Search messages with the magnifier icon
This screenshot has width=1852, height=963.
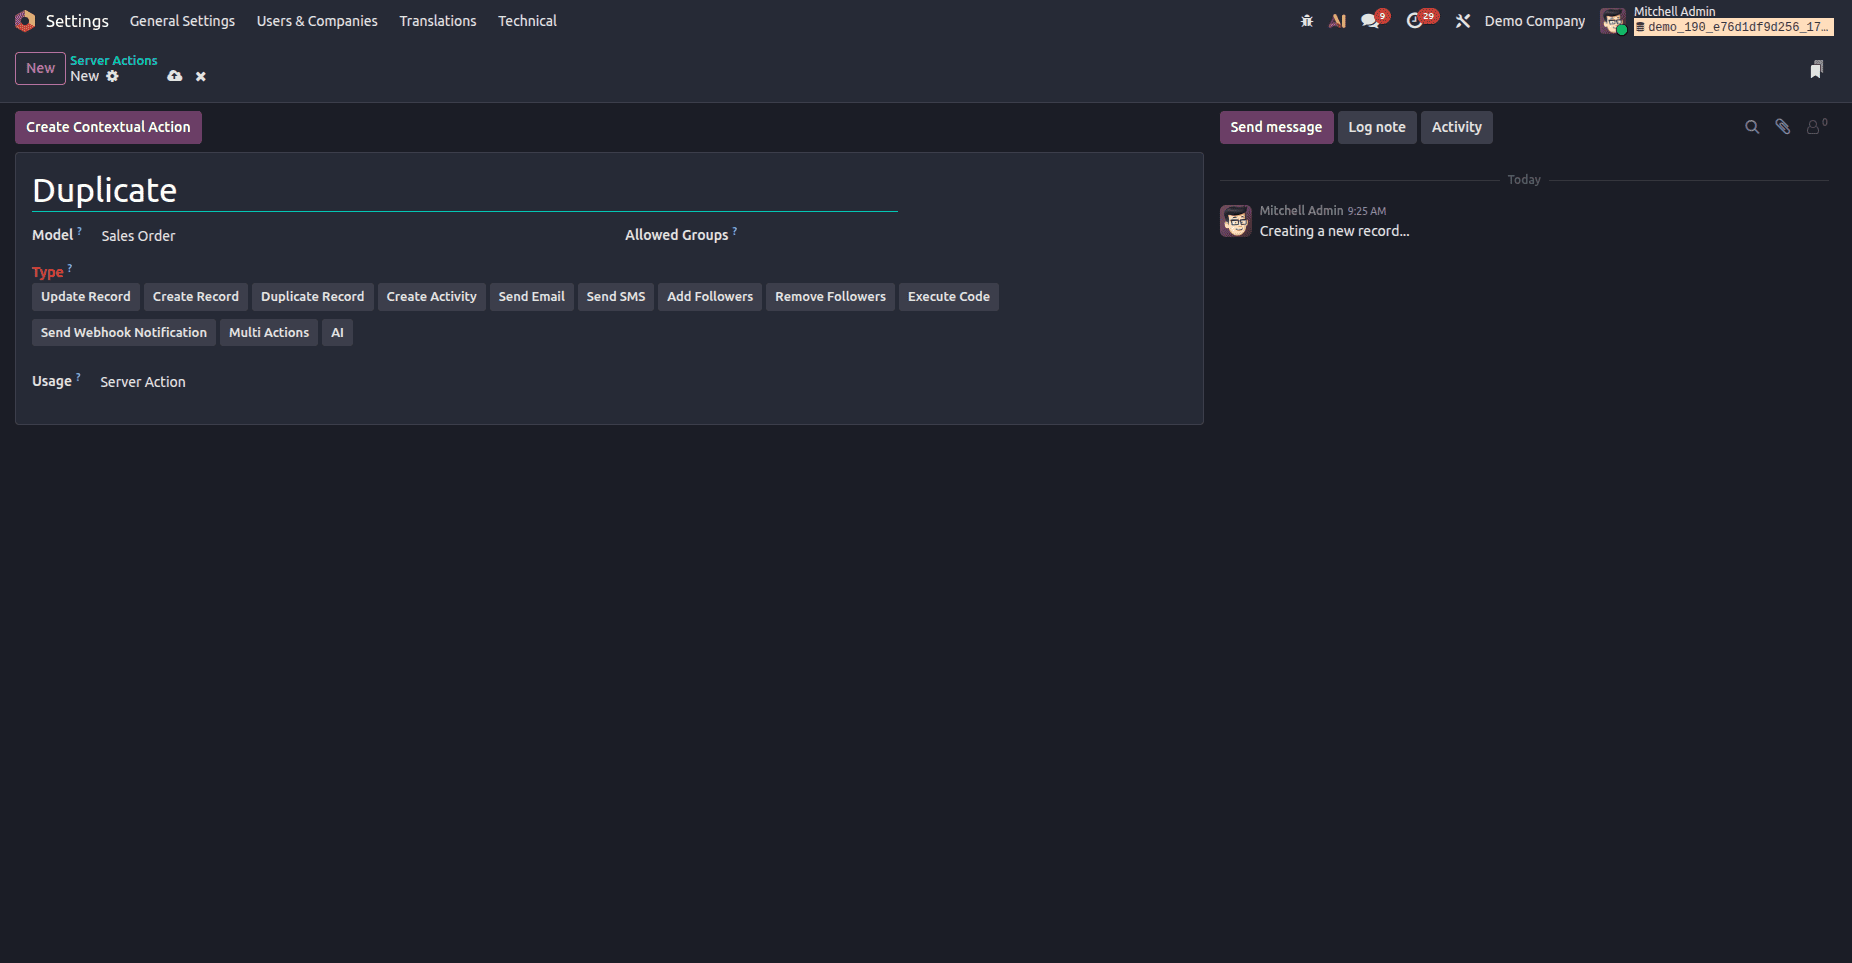pos(1752,127)
